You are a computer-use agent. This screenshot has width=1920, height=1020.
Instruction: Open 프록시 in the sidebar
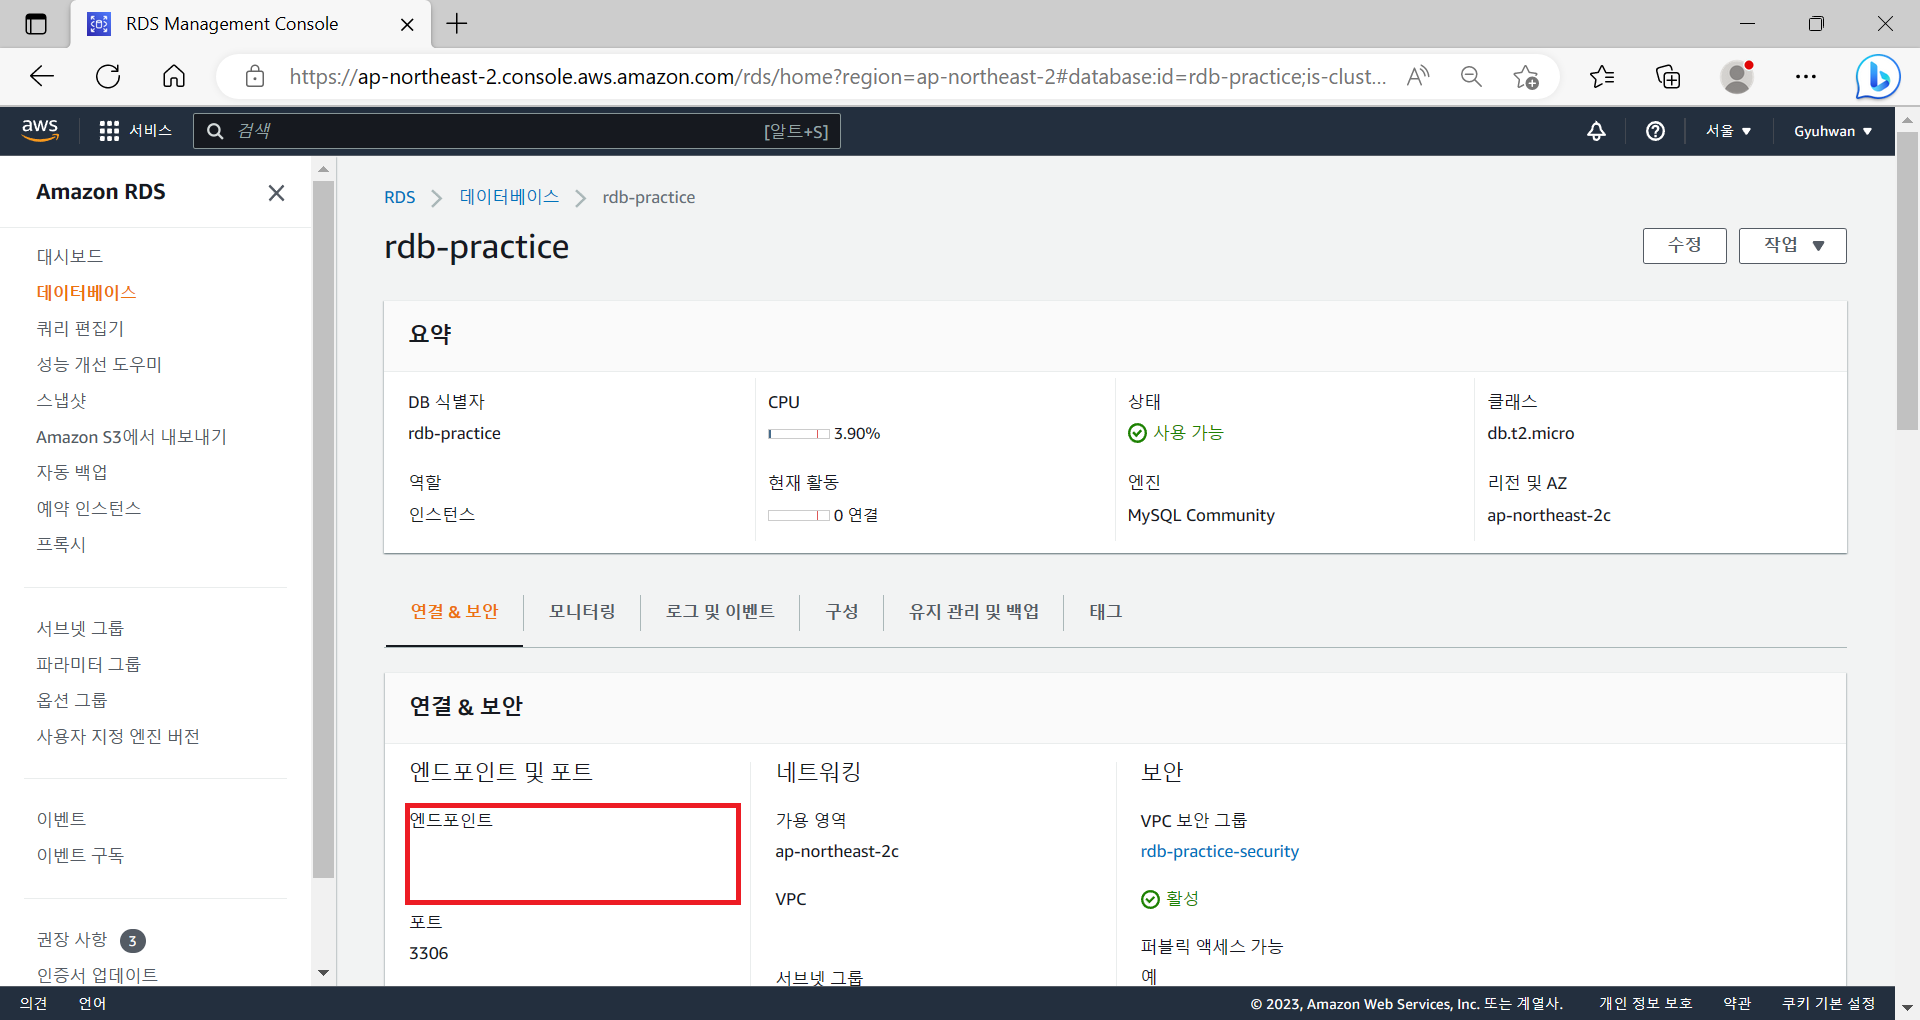61,544
